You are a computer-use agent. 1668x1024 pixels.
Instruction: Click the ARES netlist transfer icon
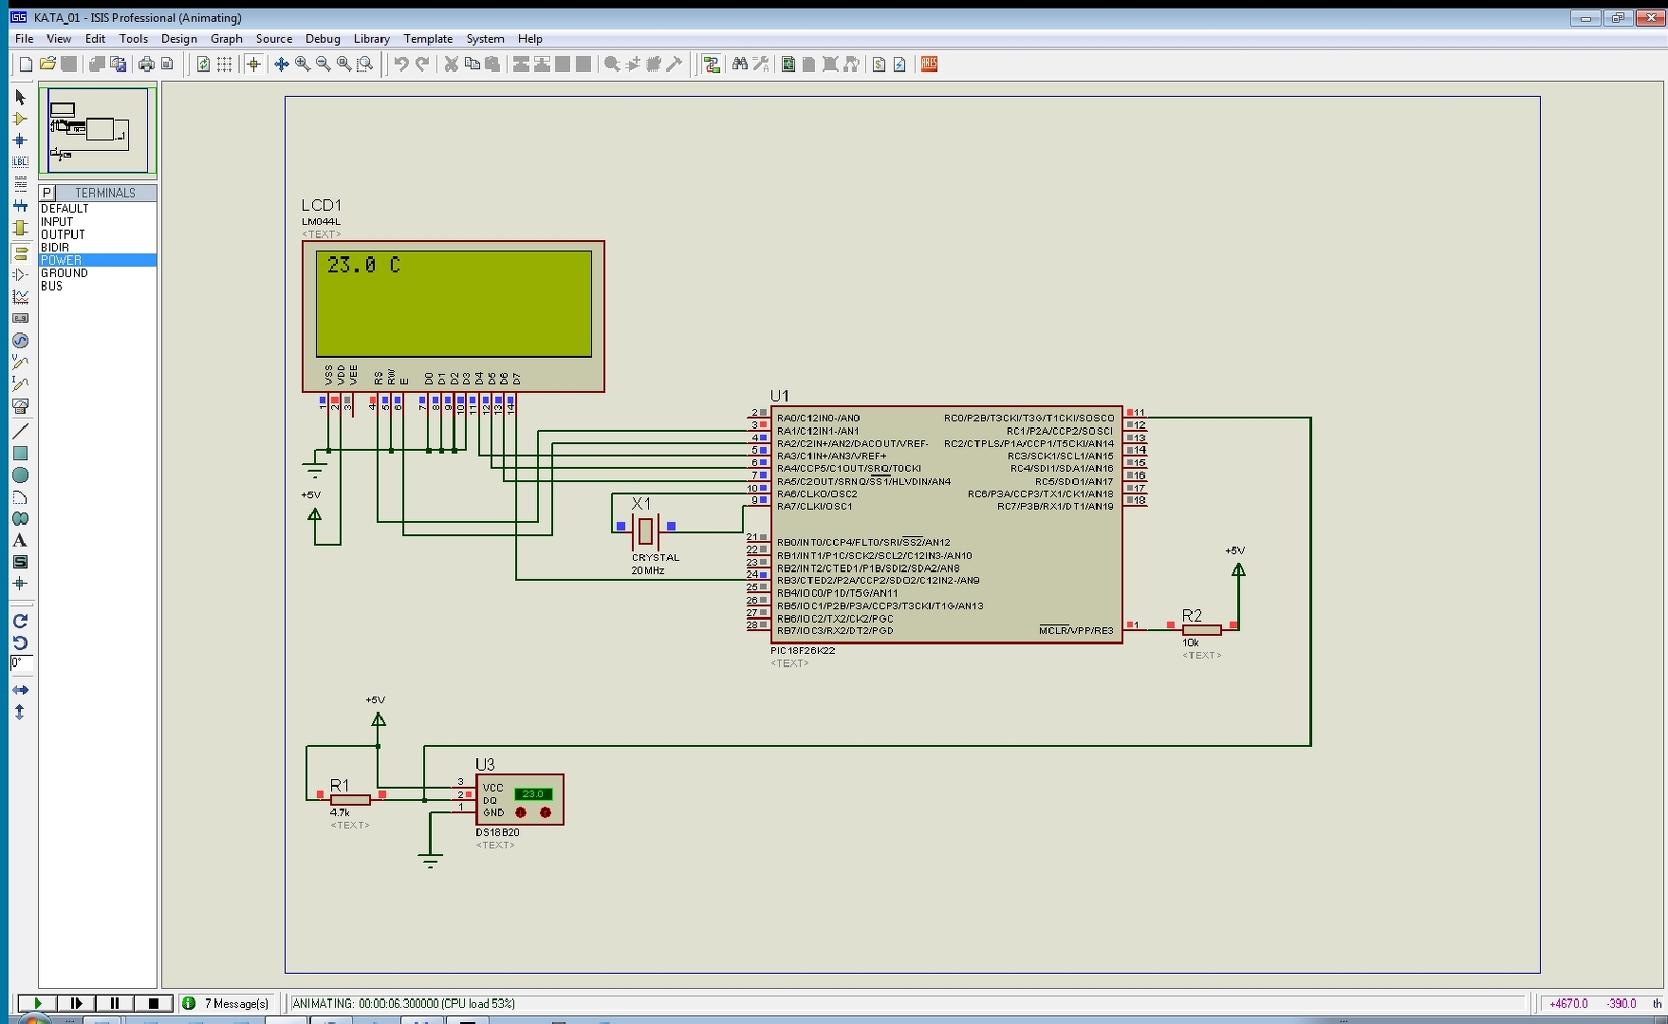pyautogui.click(x=929, y=64)
